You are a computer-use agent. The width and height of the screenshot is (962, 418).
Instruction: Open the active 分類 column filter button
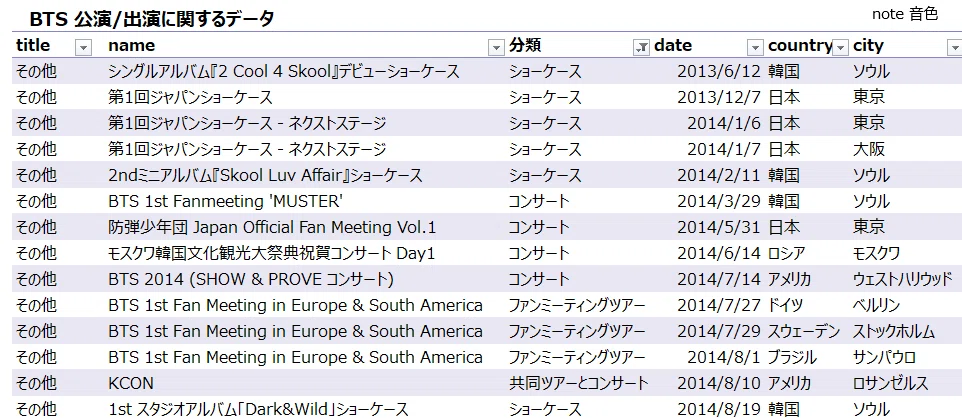click(x=641, y=47)
